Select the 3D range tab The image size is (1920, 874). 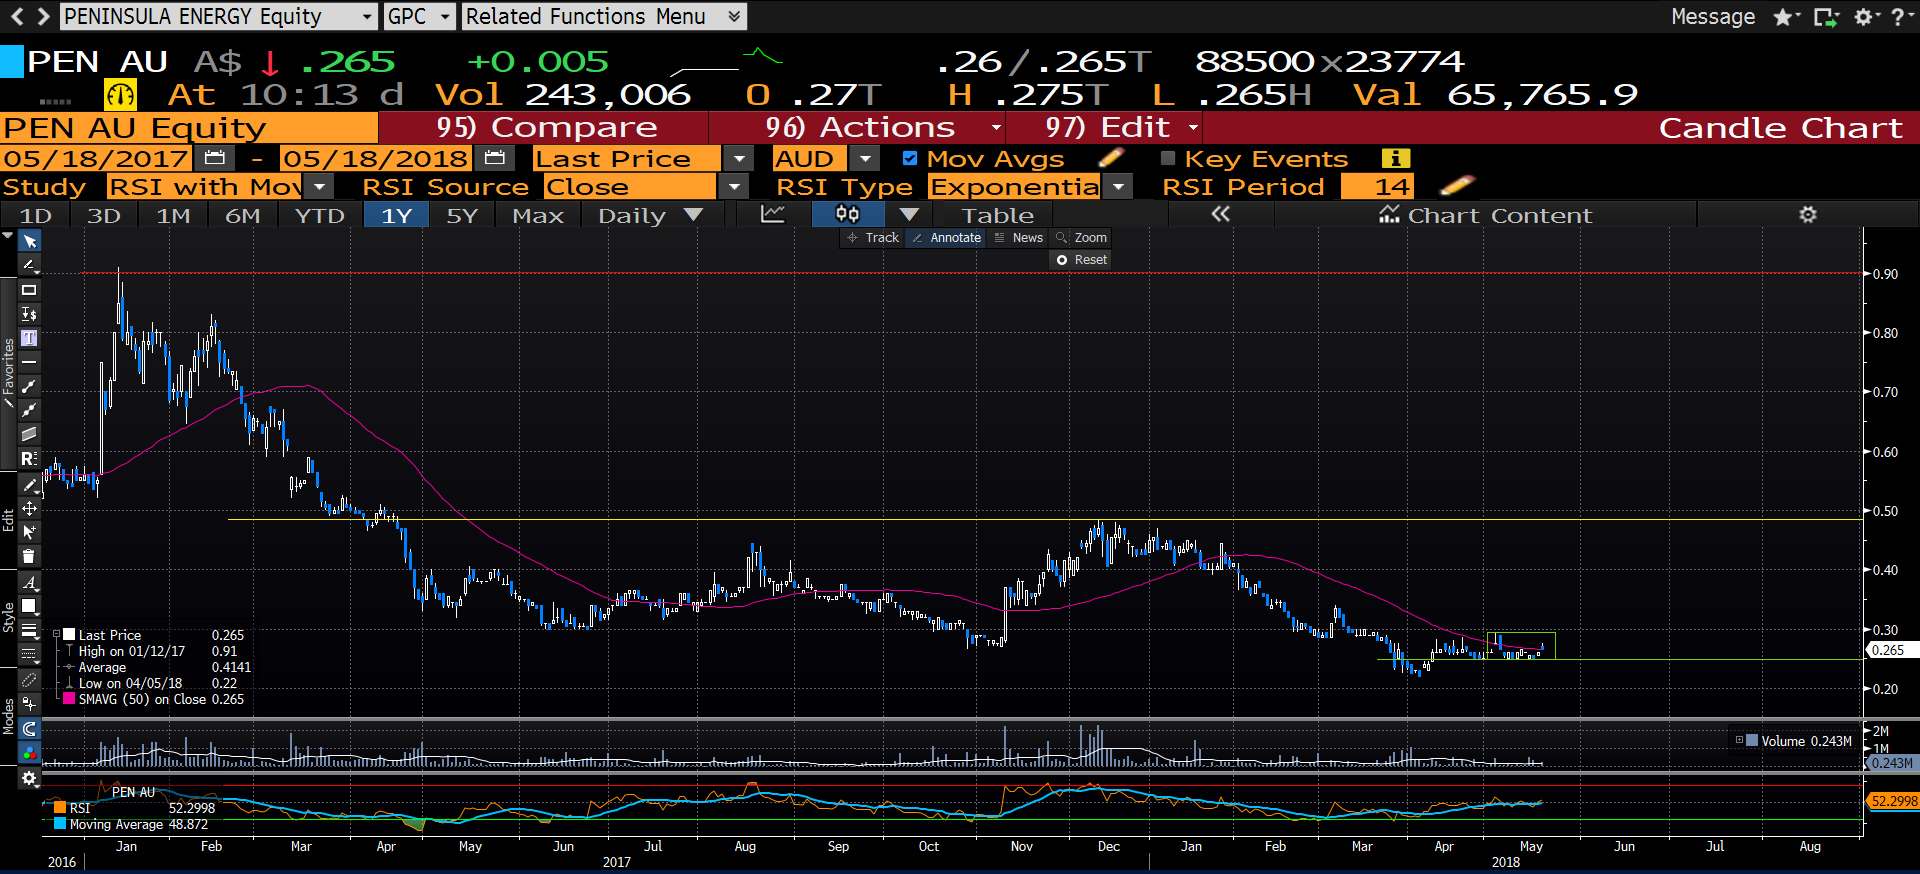click(x=104, y=215)
